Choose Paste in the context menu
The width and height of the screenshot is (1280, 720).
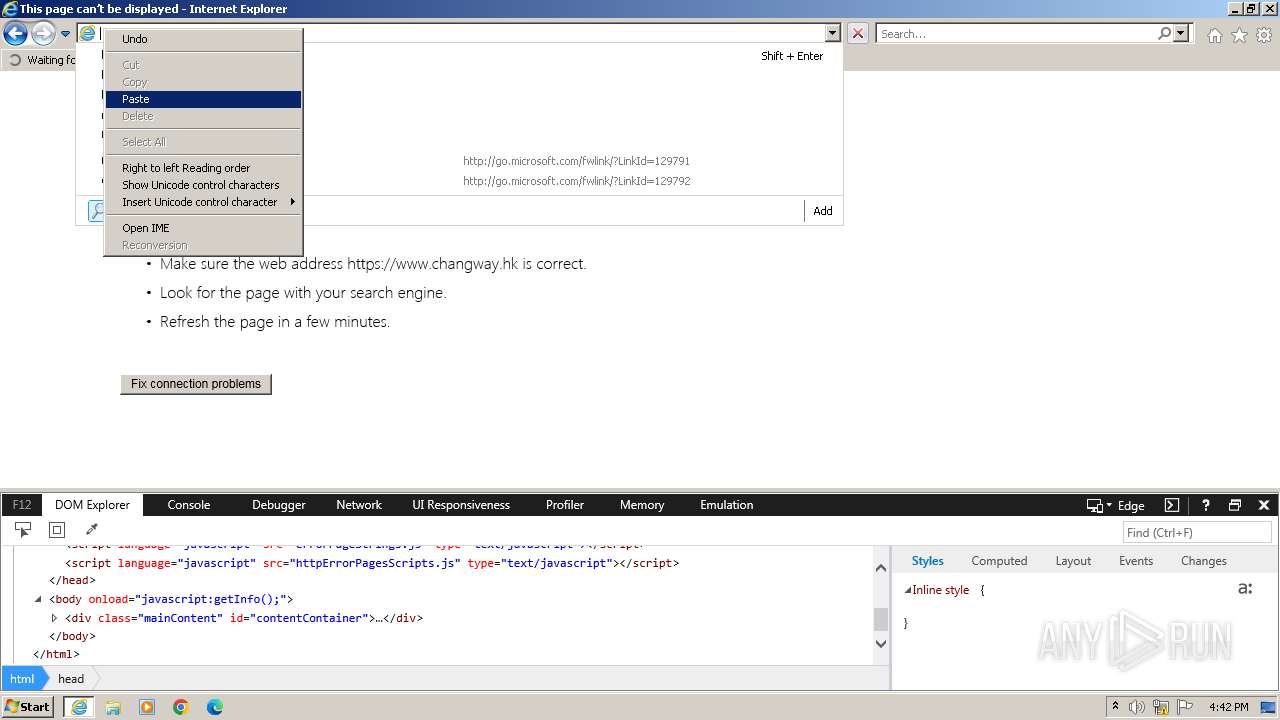203,99
